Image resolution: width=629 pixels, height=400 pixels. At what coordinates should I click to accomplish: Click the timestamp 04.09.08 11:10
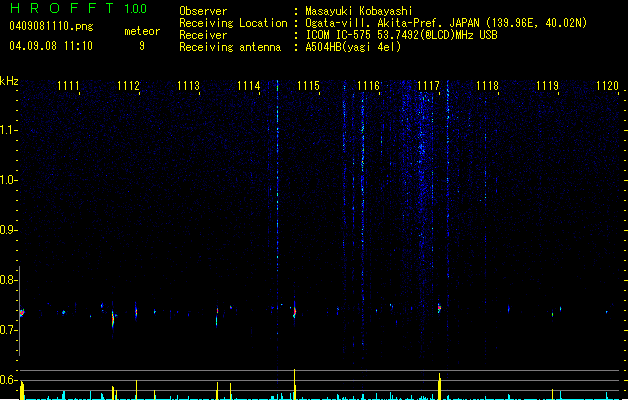(51, 46)
